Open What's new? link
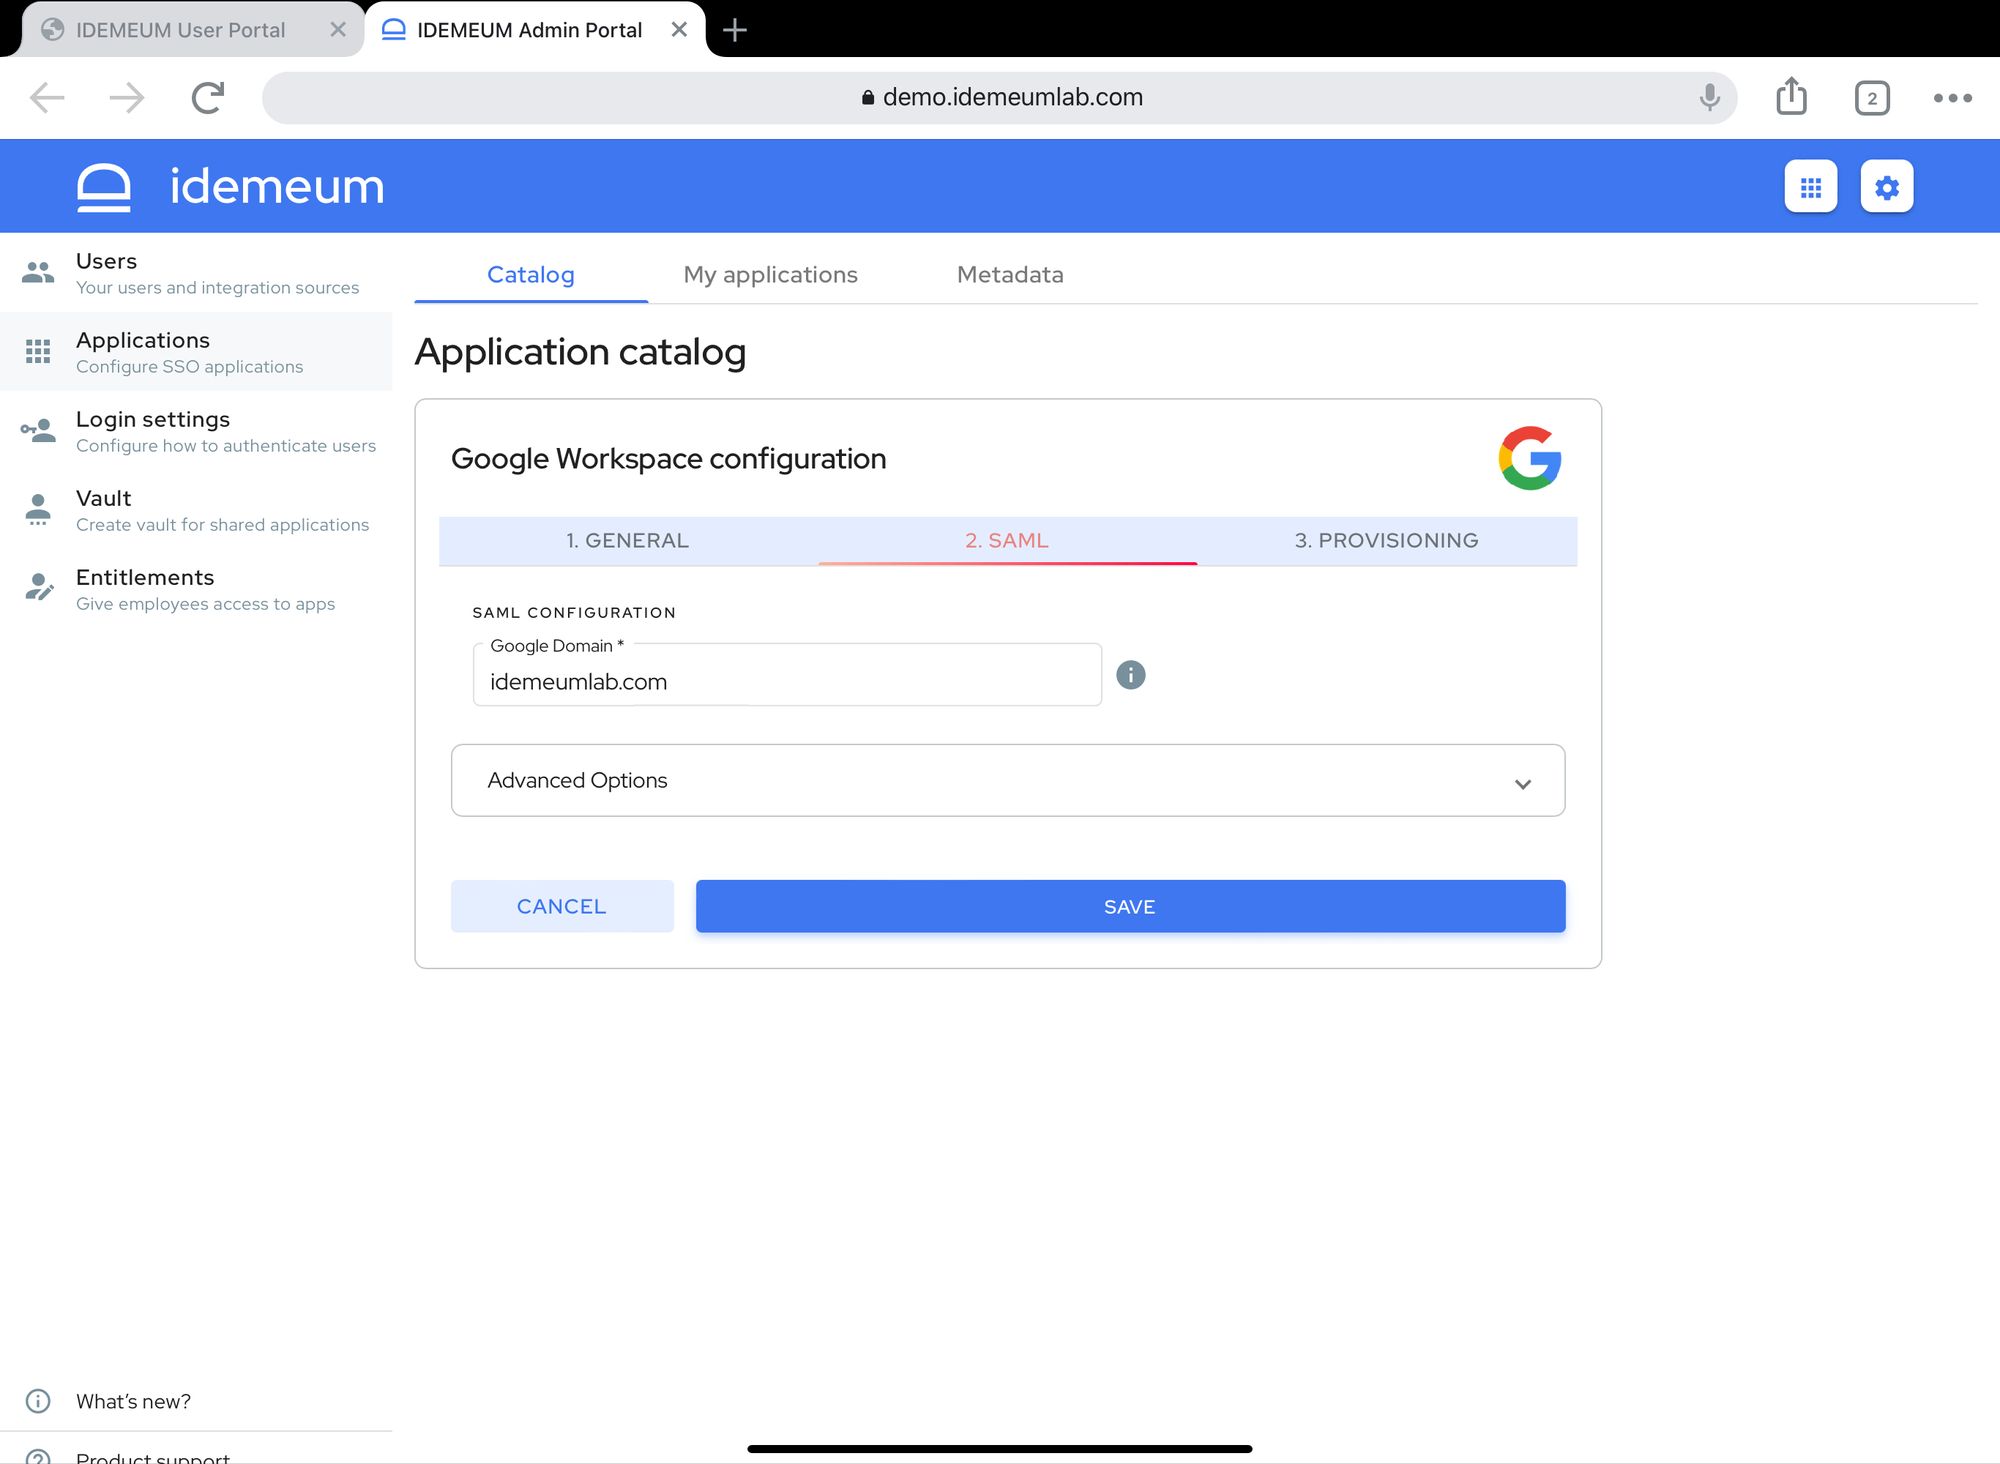The height and width of the screenshot is (1464, 2000). click(x=133, y=1401)
